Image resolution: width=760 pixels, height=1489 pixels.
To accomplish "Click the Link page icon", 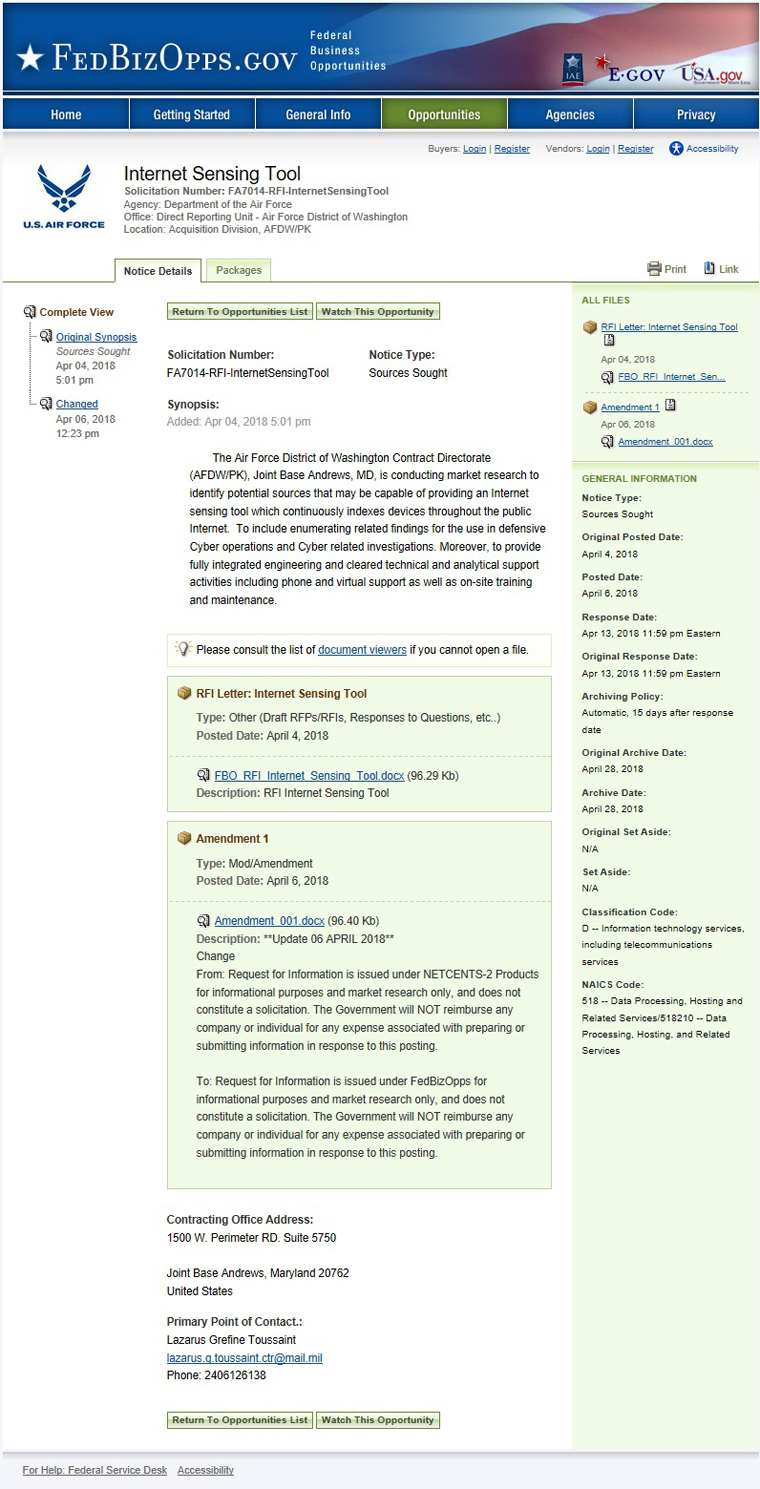I will pyautogui.click(x=710, y=269).
